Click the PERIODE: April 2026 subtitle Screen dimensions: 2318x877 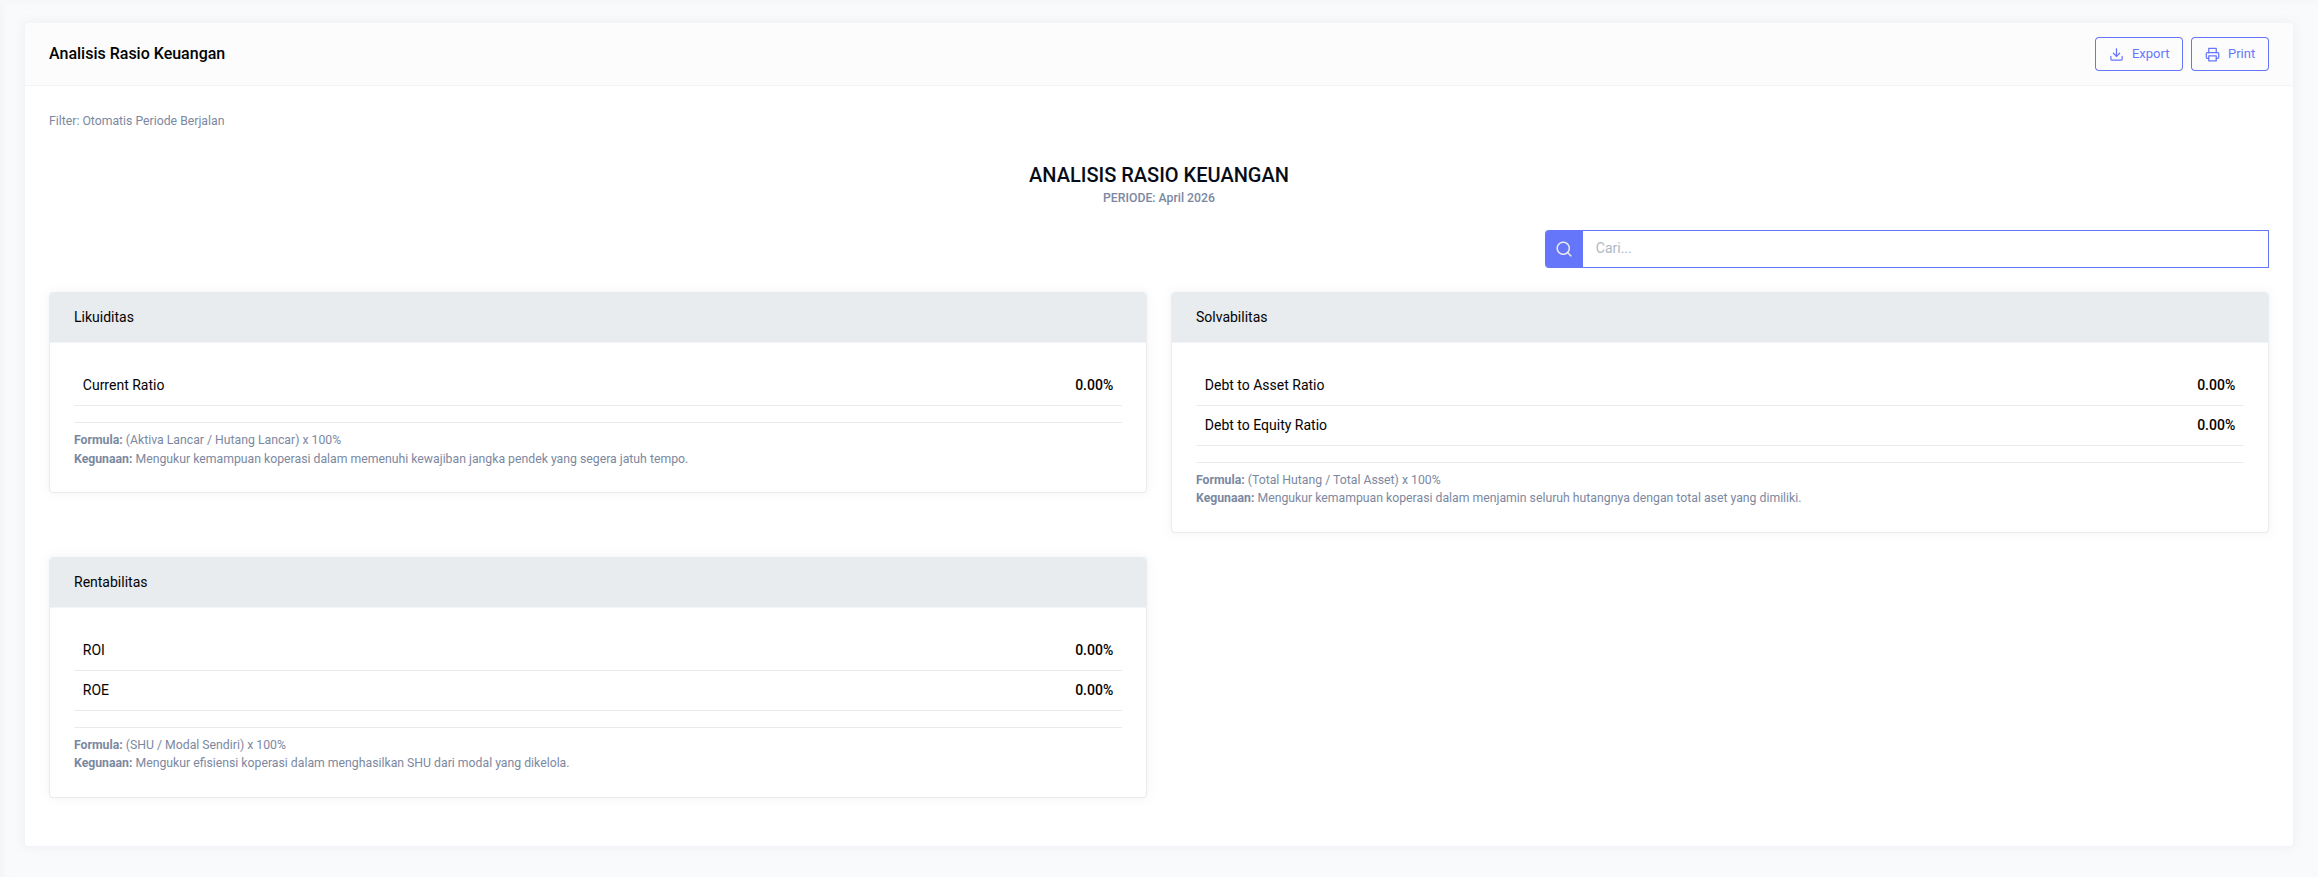[x=1158, y=198]
